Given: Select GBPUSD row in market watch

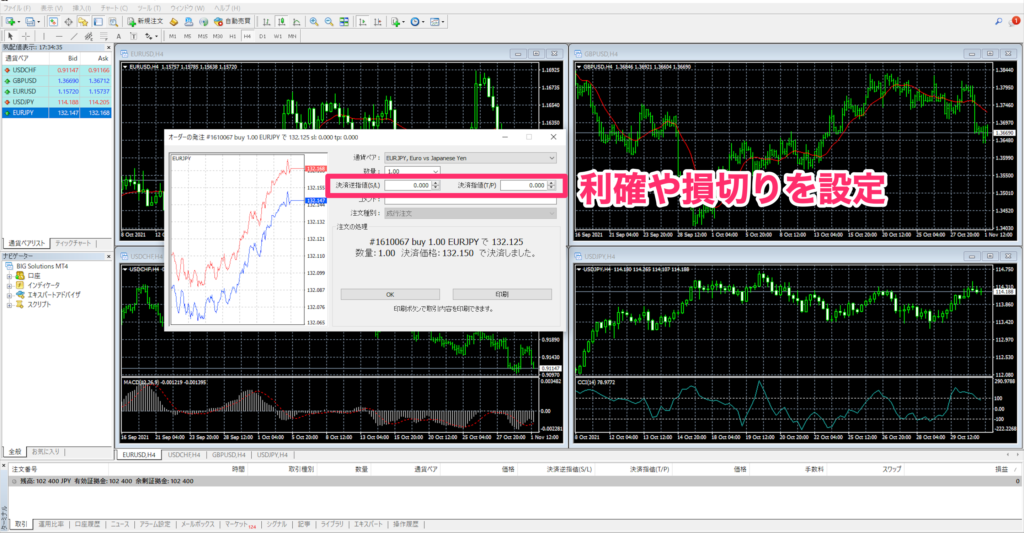Looking at the screenshot, I should (x=57, y=81).
